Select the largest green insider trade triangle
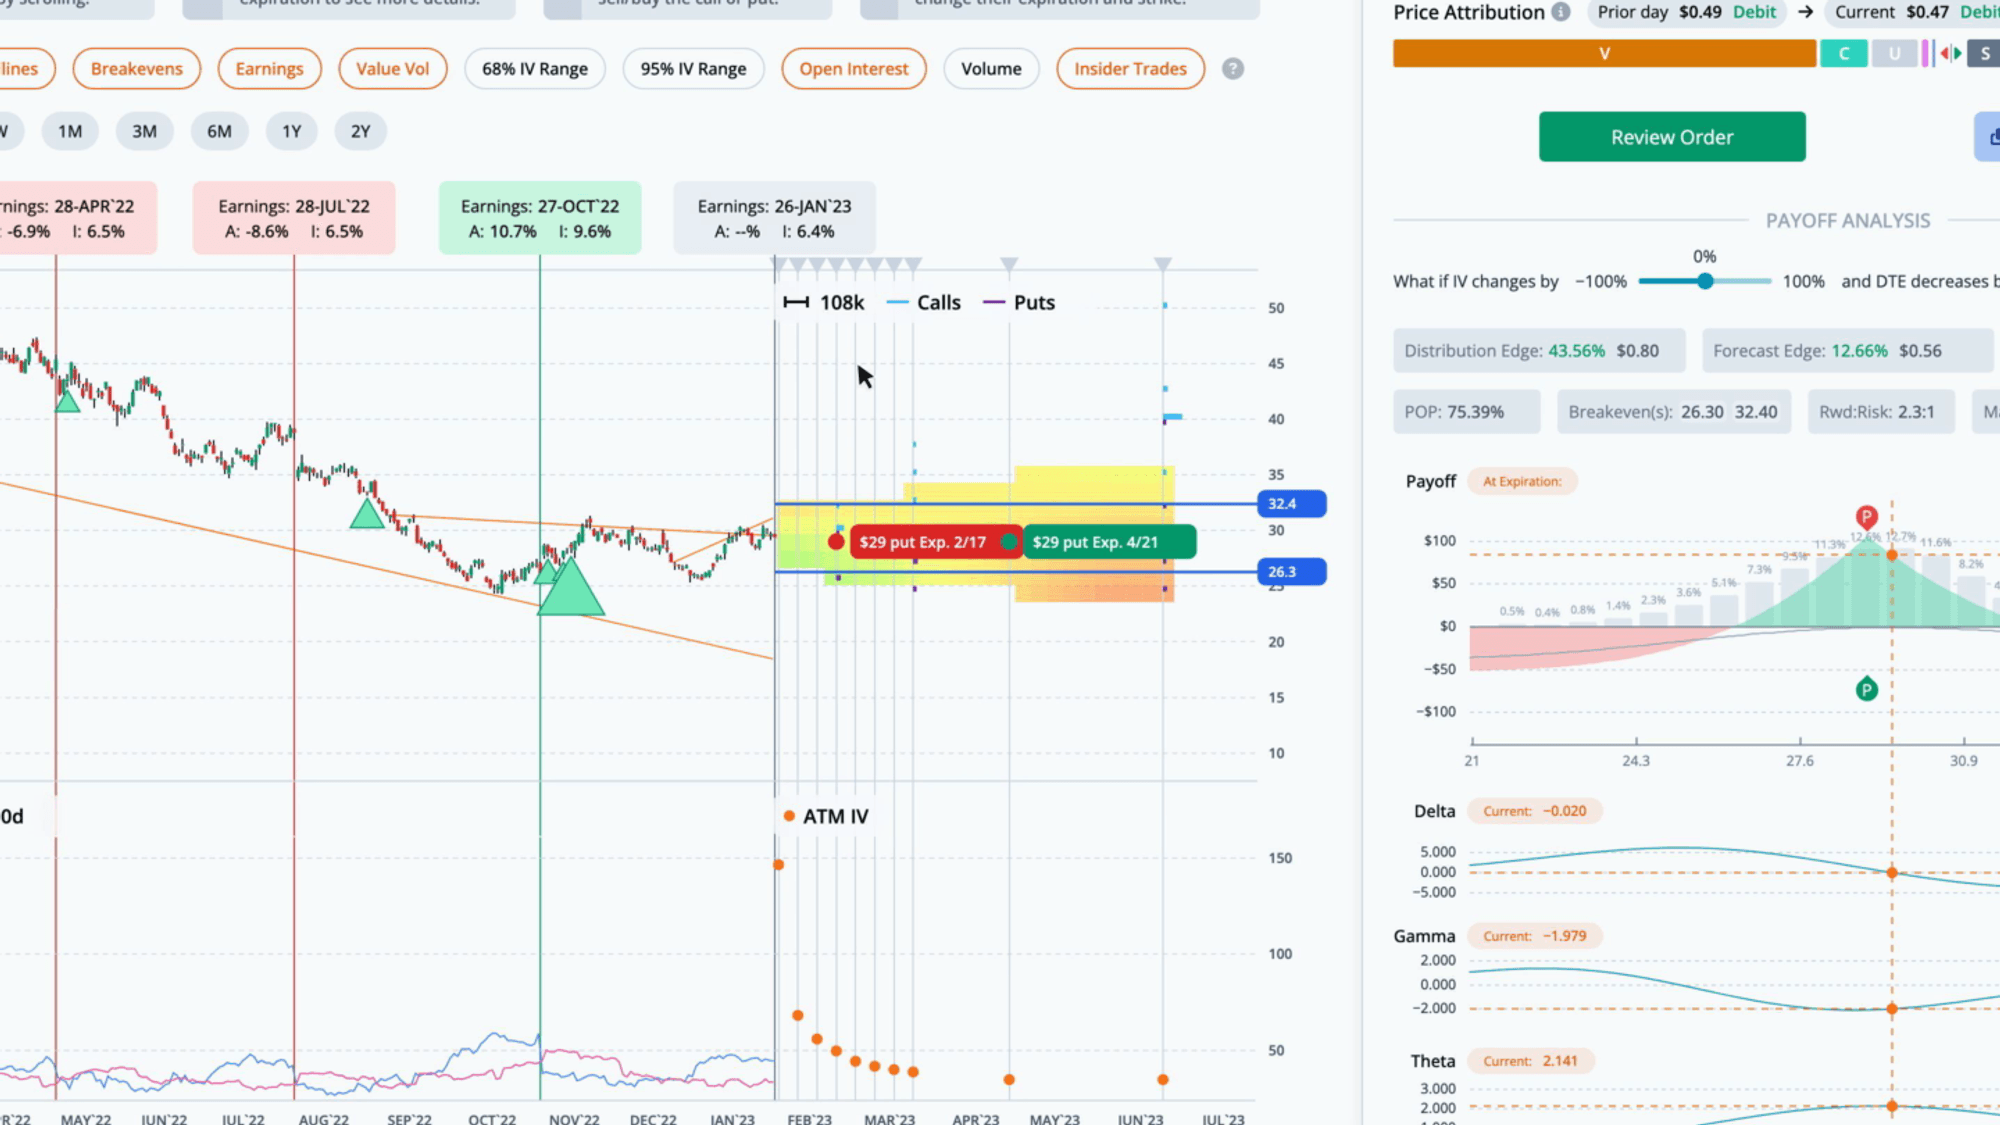 (x=570, y=587)
